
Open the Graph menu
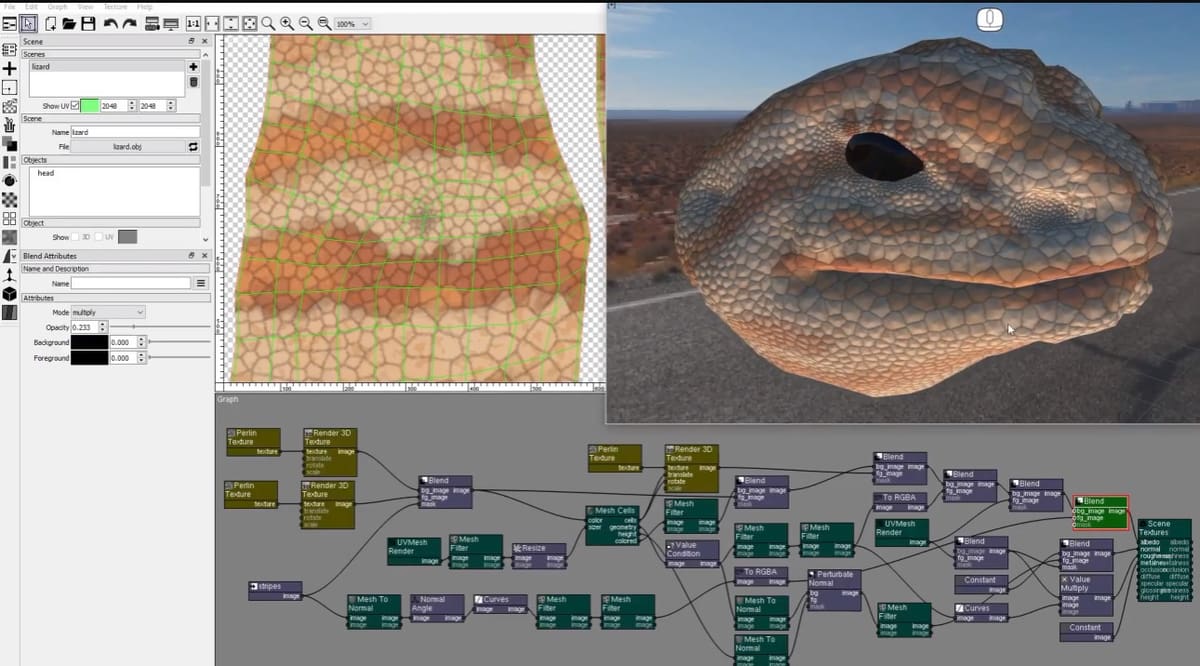(57, 6)
